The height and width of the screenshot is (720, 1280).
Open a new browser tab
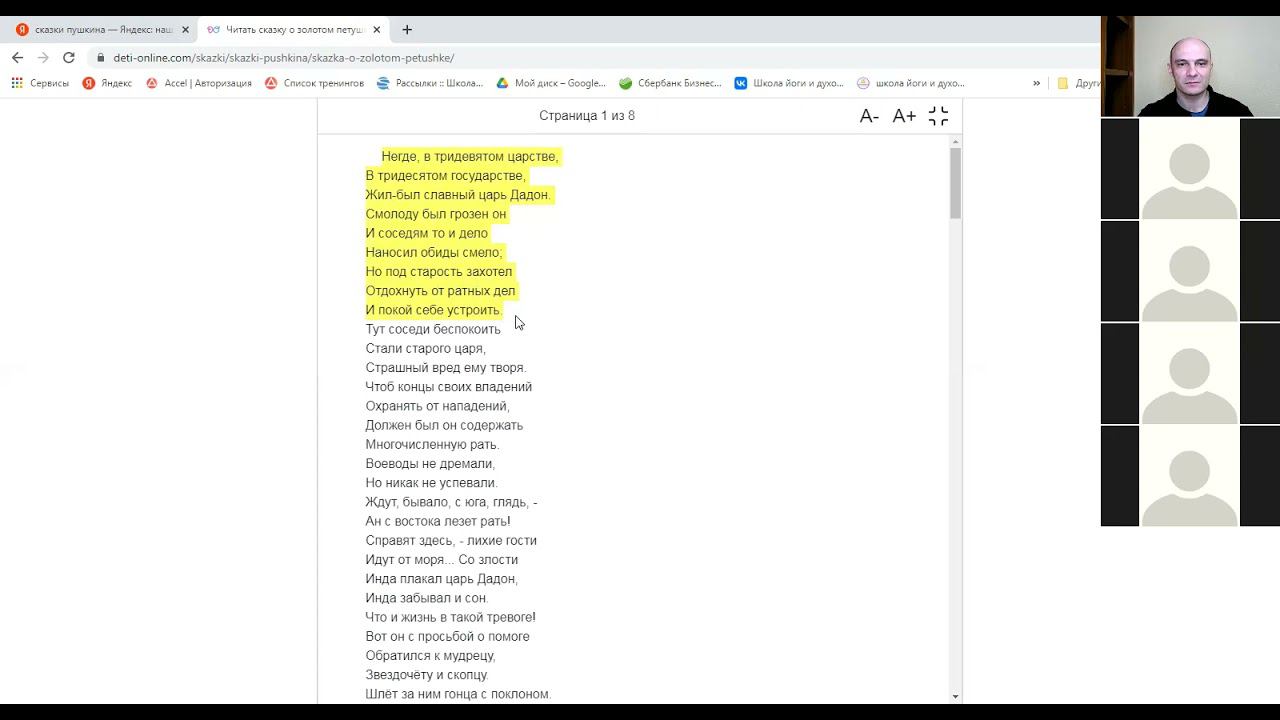click(407, 30)
